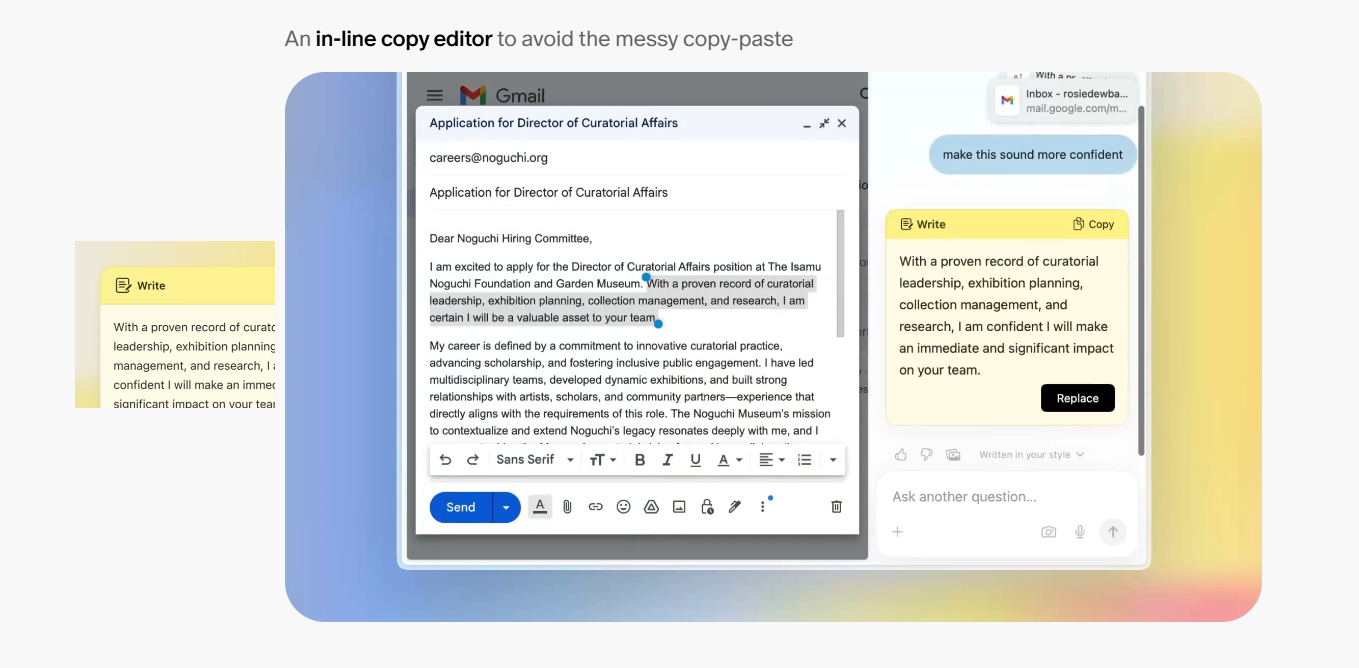The image size is (1359, 668).
Task: Toggle italic formatting
Action: (x=668, y=460)
